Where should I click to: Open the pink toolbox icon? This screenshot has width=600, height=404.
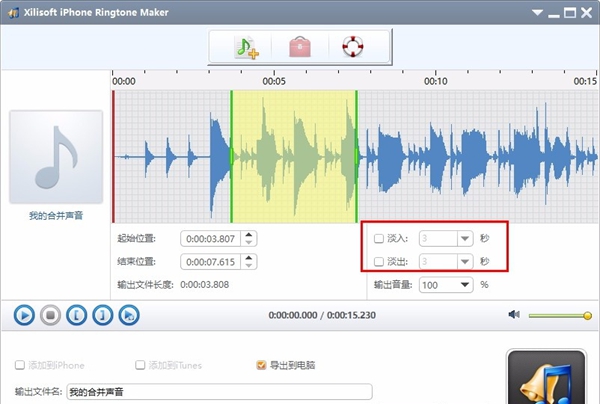(x=300, y=47)
